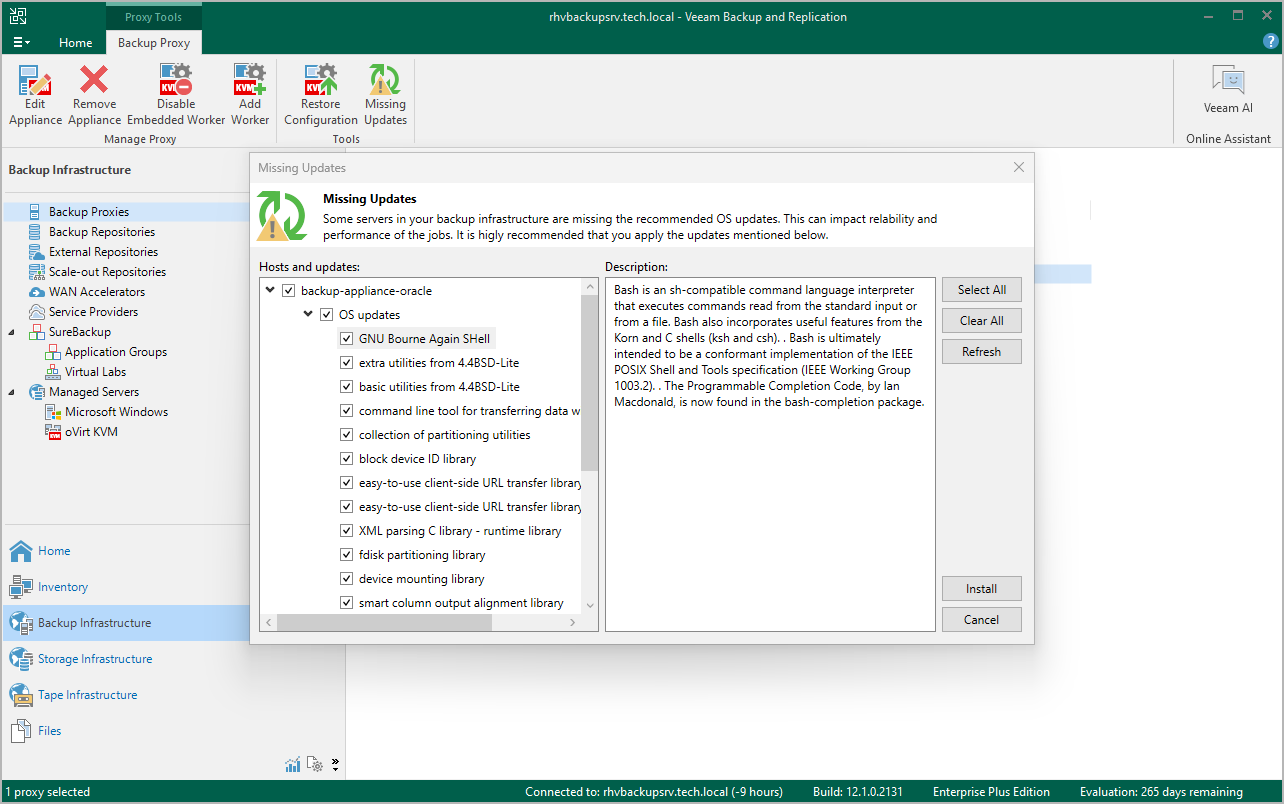
Task: Collapse the backup-appliance-oracle host node
Action: click(x=271, y=291)
